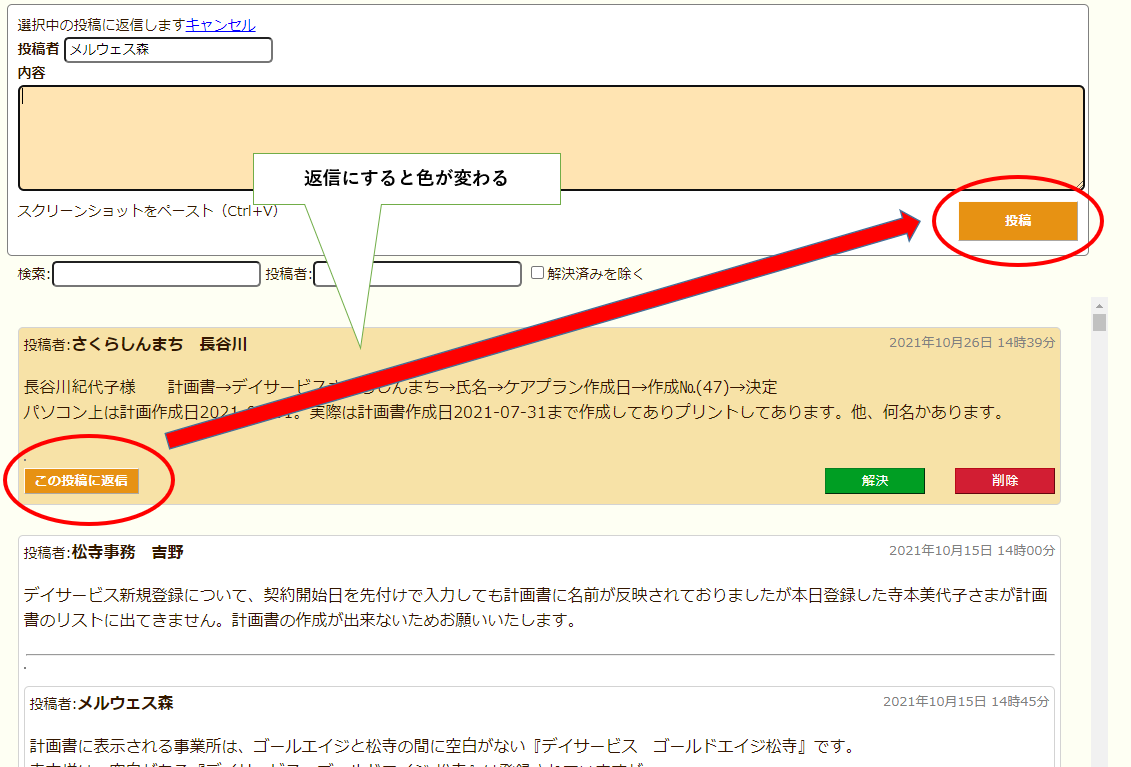The height and width of the screenshot is (767, 1131).
Task: Click the 2021年10月15日 14時45分 reply timestamp
Action: (x=965, y=702)
